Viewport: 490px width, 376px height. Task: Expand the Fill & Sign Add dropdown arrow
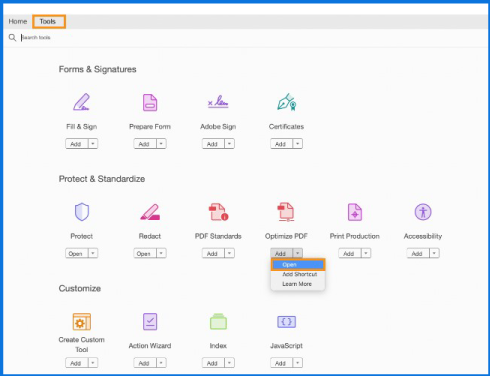pyautogui.click(x=93, y=144)
